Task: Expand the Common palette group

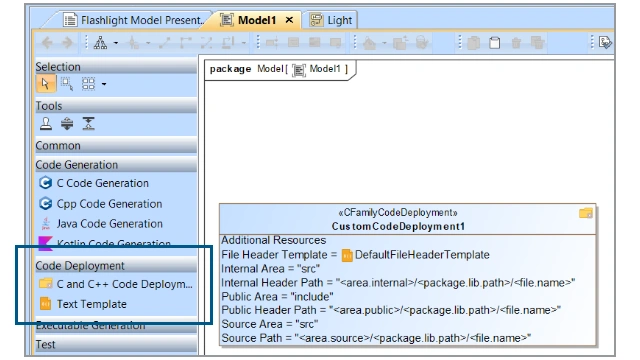Action: pos(116,146)
